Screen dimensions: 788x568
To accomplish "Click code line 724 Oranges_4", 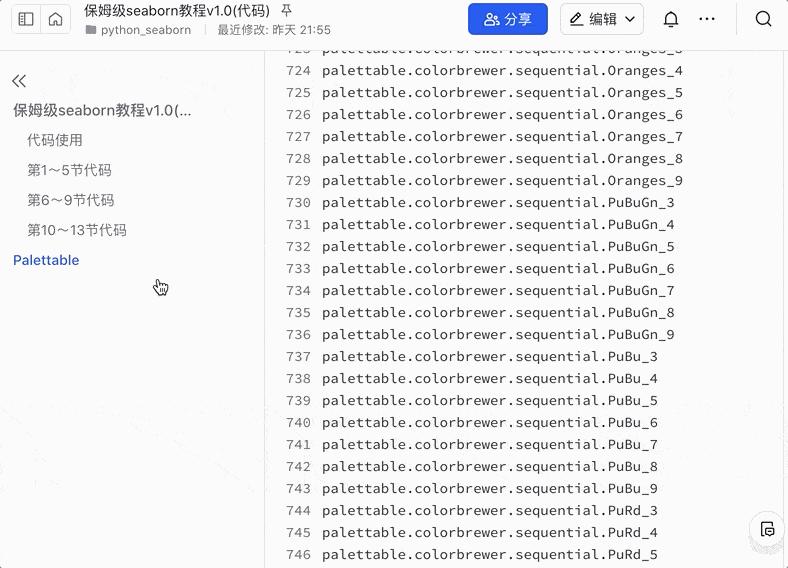I will click(x=502, y=71).
